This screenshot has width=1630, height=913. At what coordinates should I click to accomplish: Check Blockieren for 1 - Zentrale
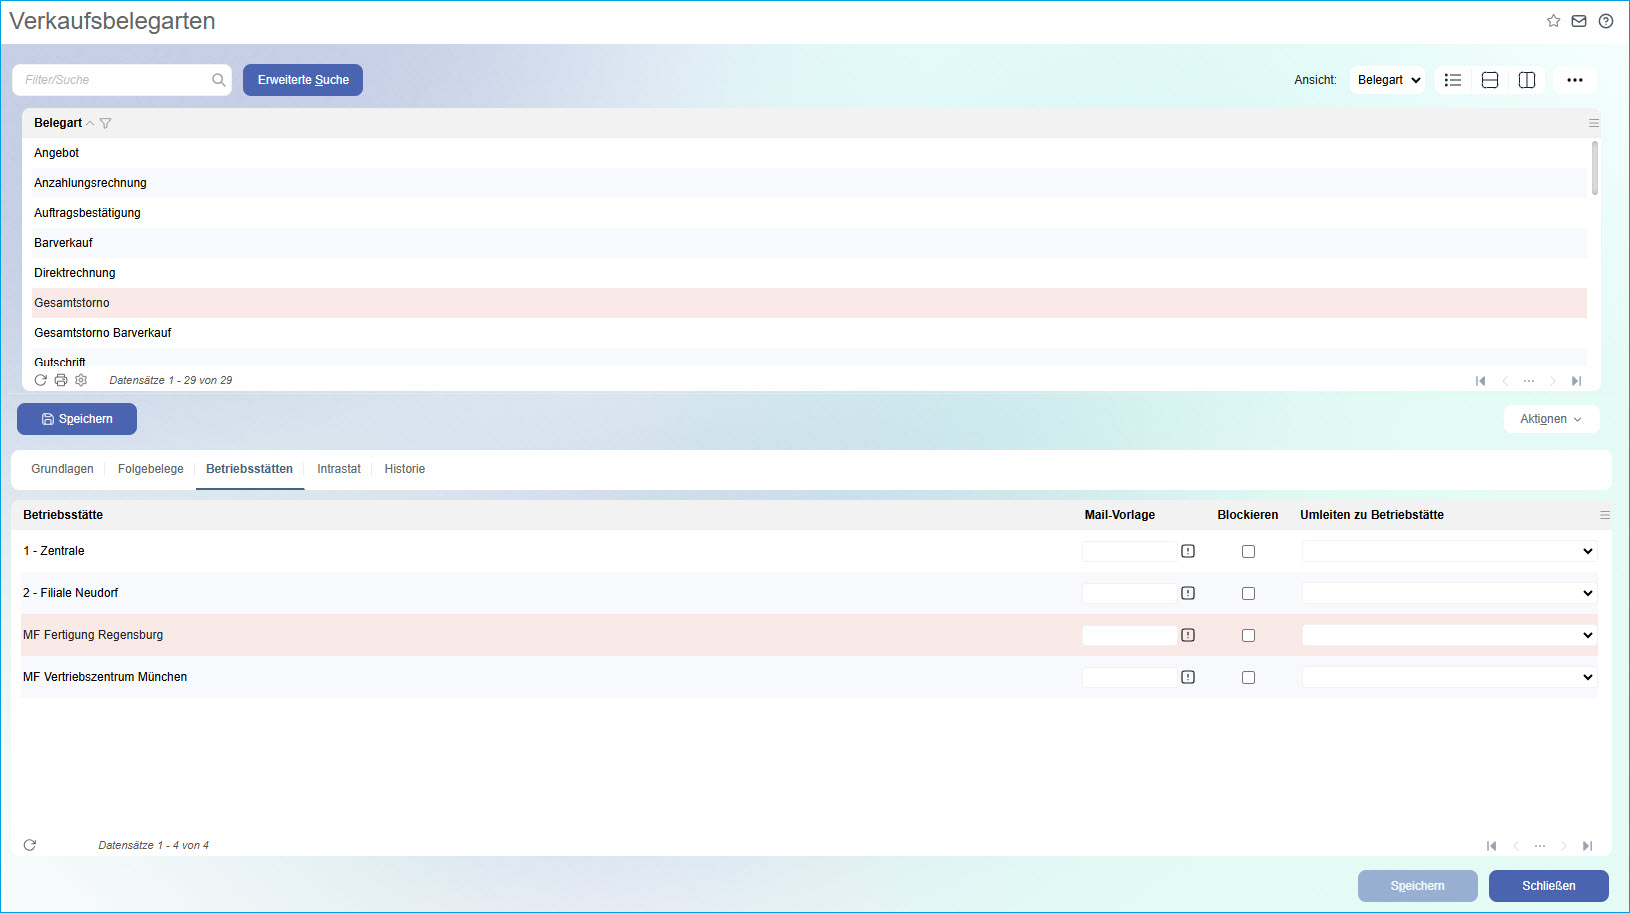[x=1248, y=551]
